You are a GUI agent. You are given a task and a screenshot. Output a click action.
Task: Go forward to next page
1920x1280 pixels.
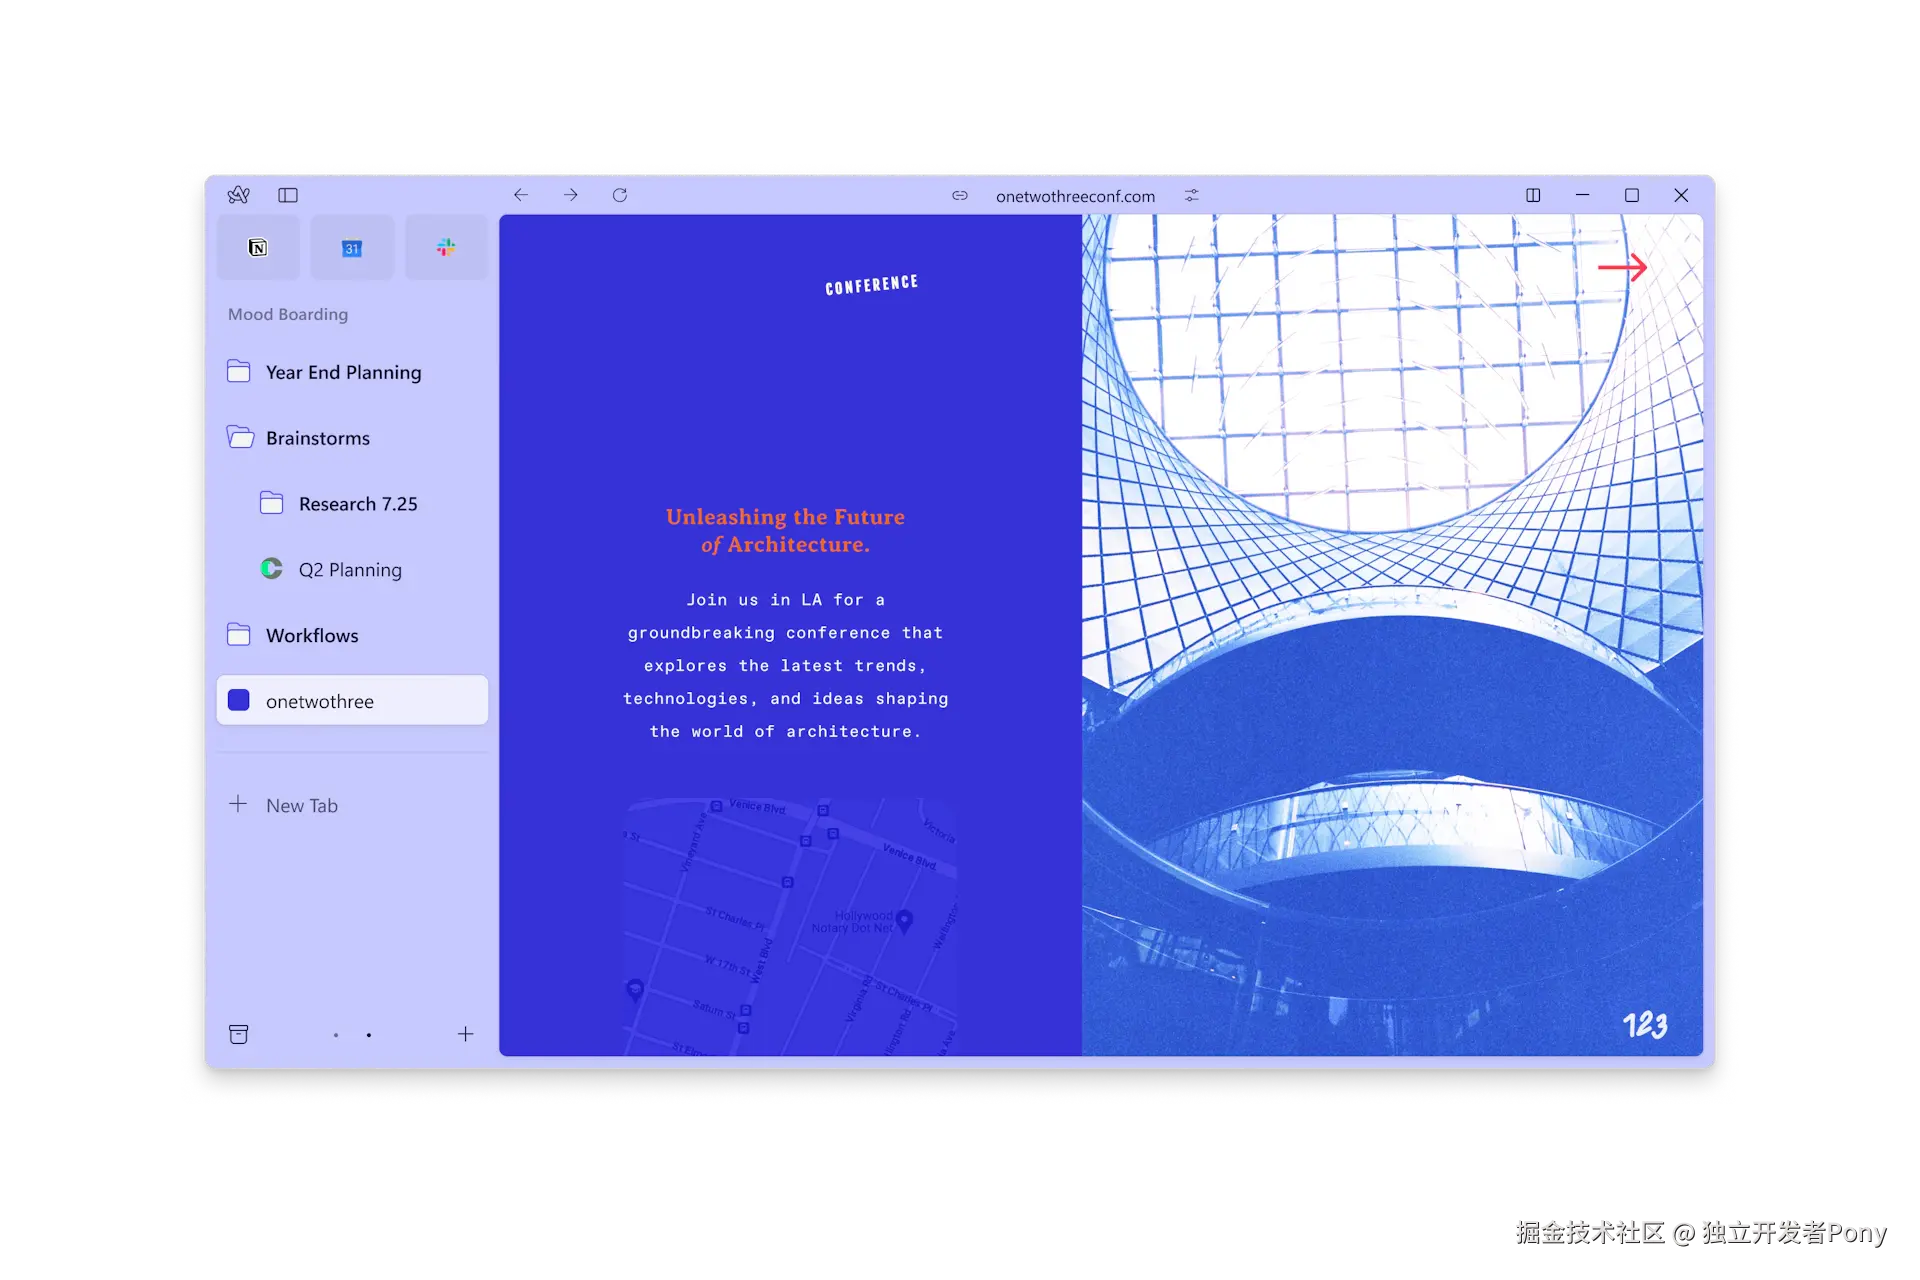(x=571, y=195)
